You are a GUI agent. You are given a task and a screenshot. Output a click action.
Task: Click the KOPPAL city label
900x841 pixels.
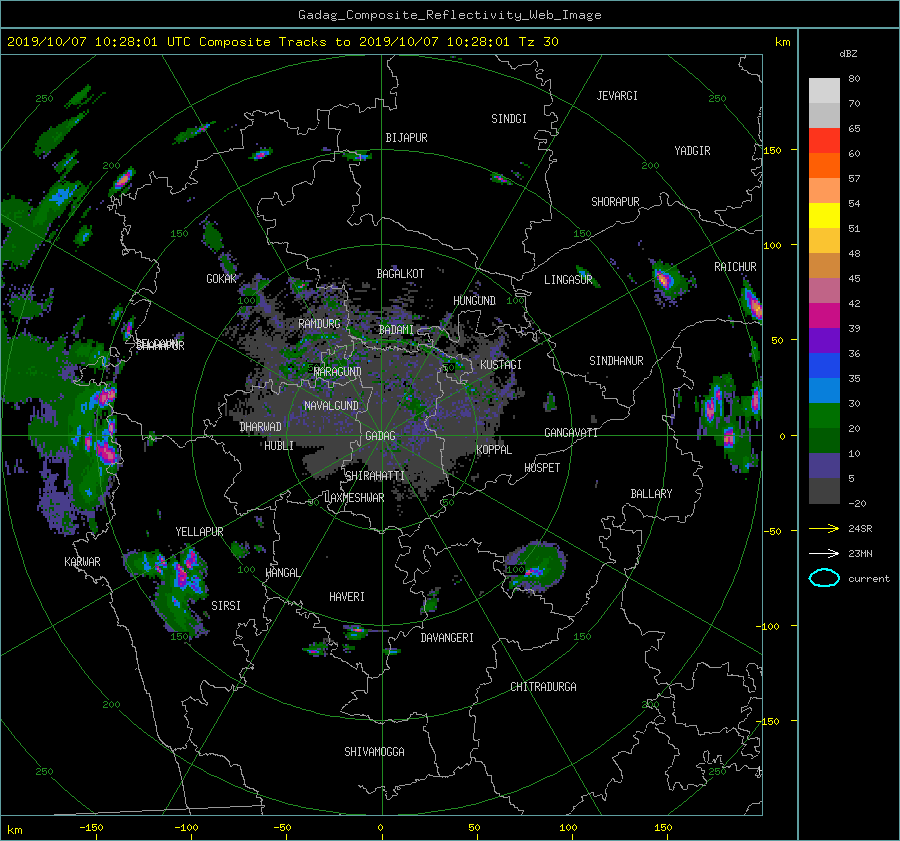[x=494, y=450]
